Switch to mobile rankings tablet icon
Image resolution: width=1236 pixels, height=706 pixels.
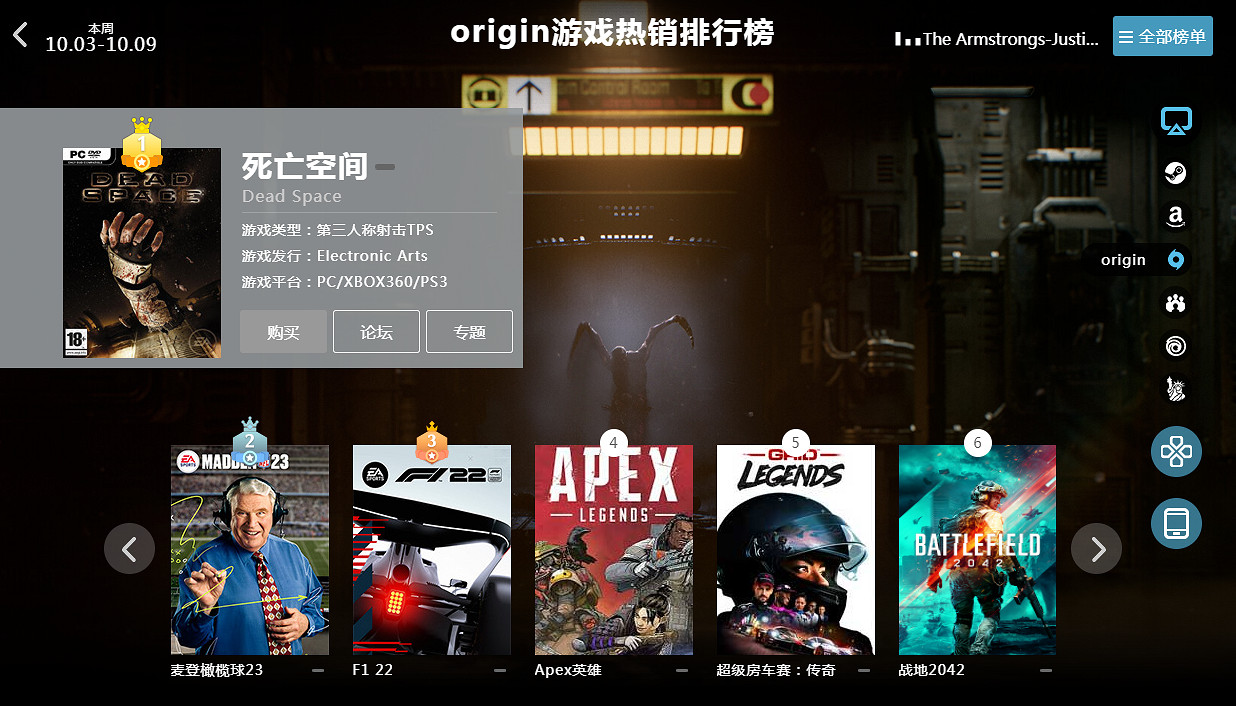point(1176,523)
